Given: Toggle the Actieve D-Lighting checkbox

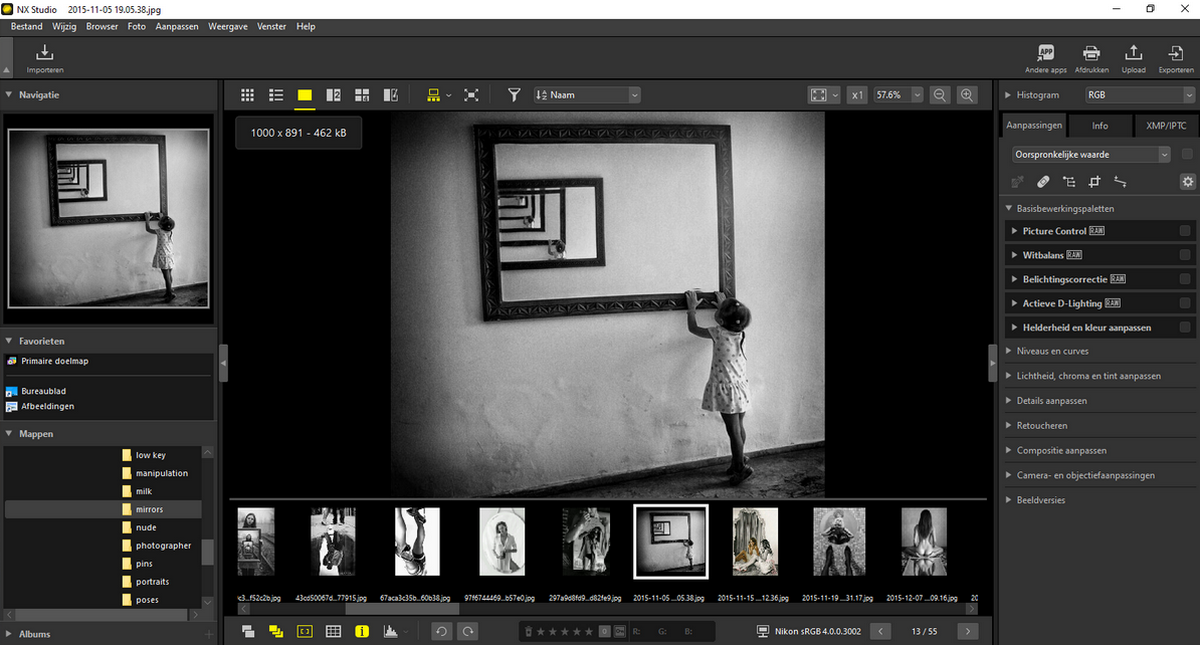Looking at the screenshot, I should pyautogui.click(x=1185, y=303).
